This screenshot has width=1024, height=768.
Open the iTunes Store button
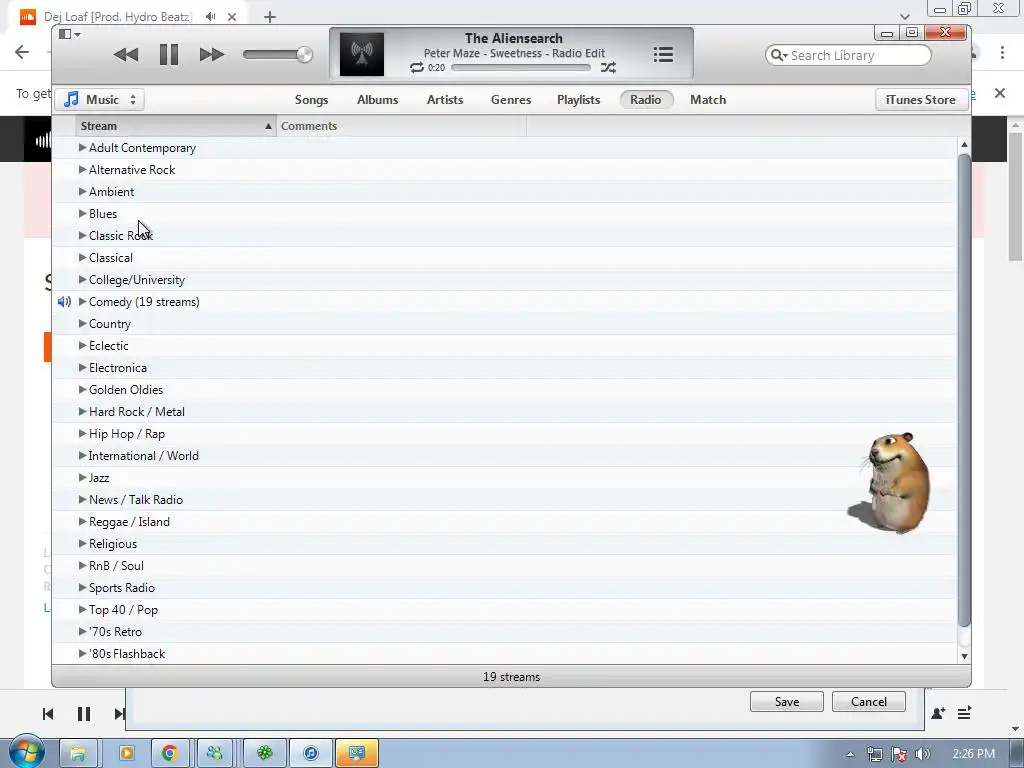click(x=920, y=100)
